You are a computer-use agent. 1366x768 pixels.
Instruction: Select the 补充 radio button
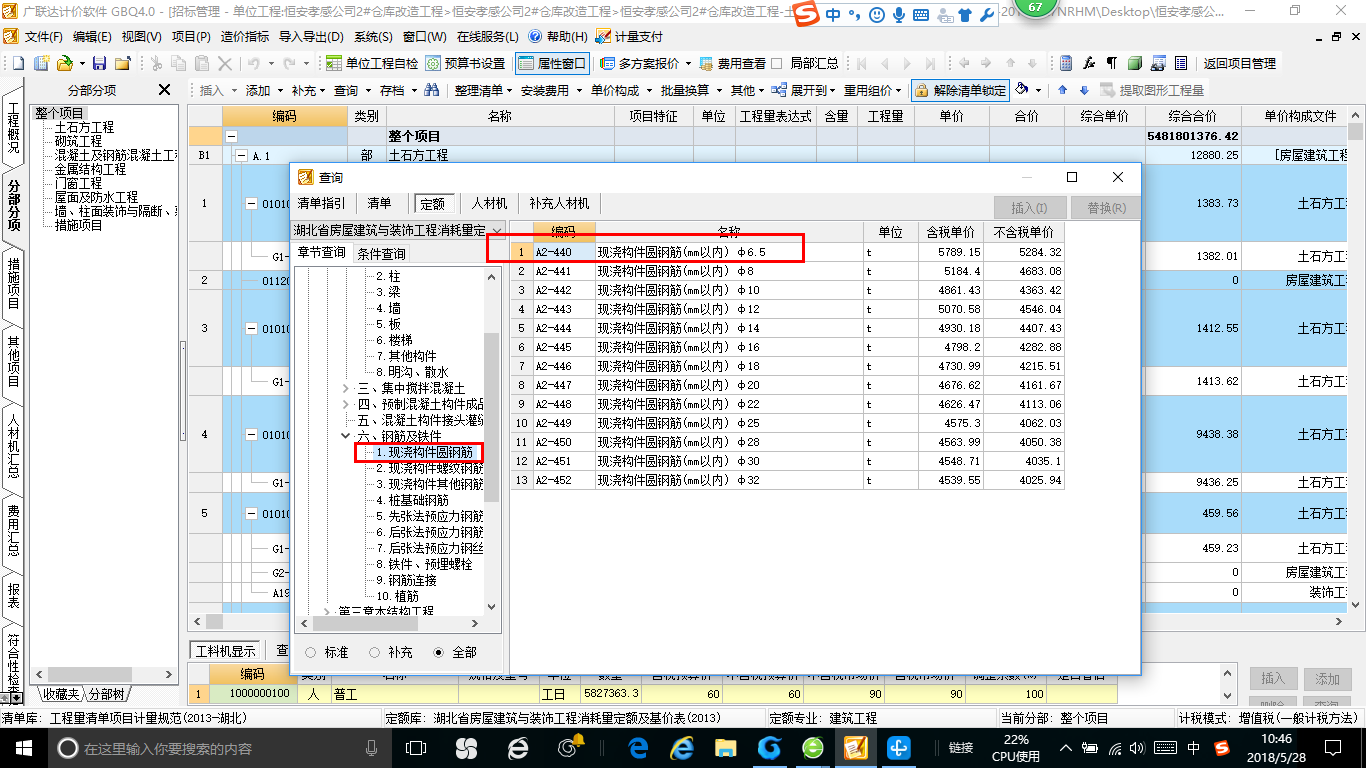tap(374, 652)
